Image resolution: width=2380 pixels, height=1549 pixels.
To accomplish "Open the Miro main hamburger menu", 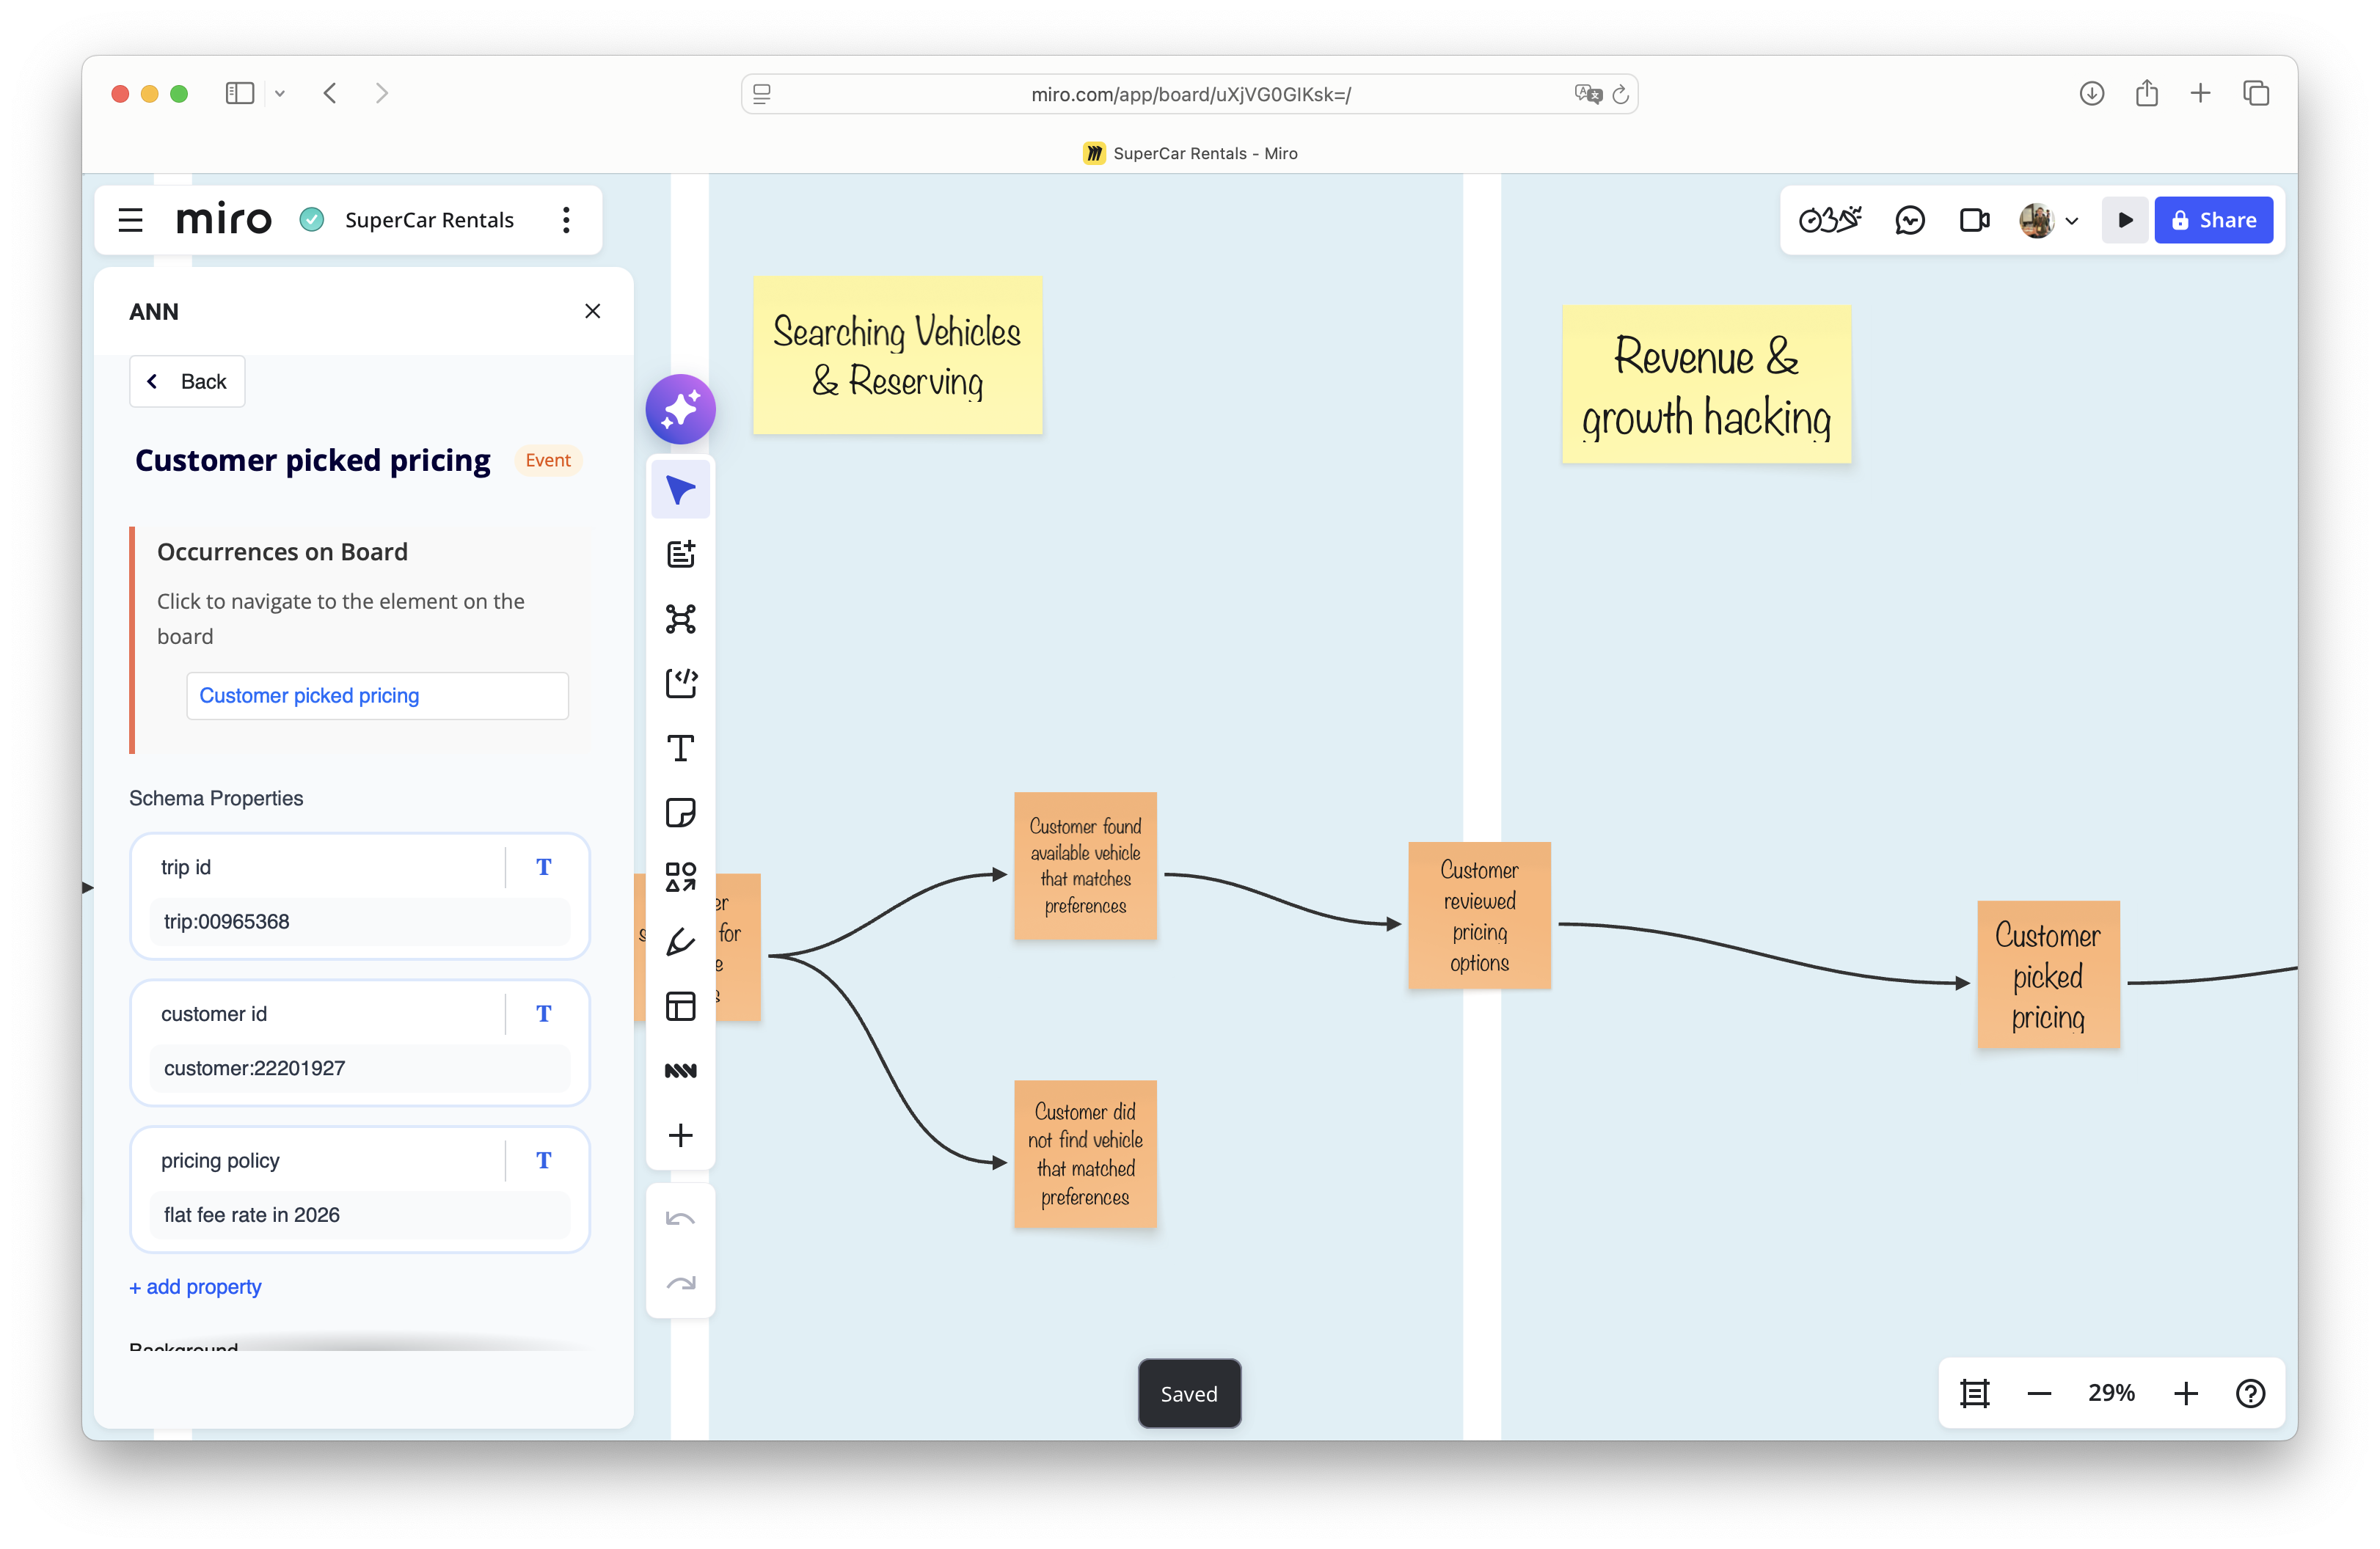I will [130, 220].
